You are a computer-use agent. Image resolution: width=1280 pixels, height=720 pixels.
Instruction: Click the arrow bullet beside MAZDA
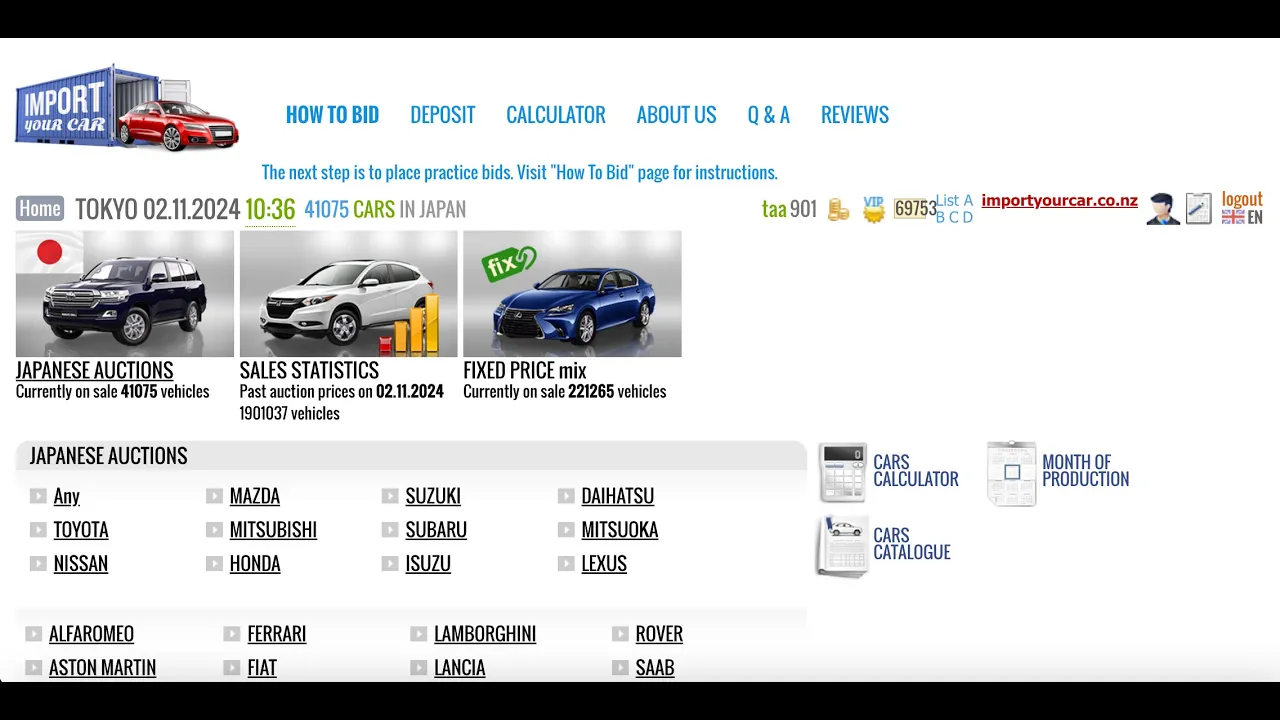pyautogui.click(x=214, y=496)
